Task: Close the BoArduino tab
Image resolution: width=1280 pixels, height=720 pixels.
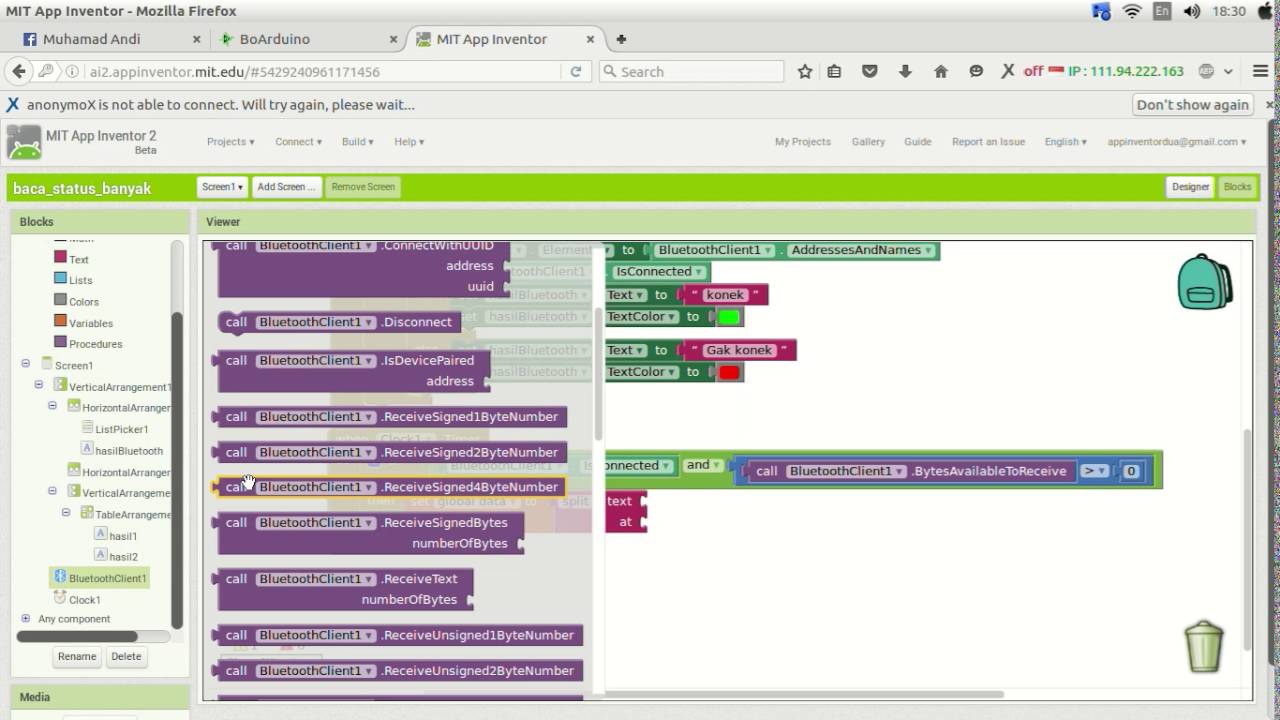Action: coord(393,39)
